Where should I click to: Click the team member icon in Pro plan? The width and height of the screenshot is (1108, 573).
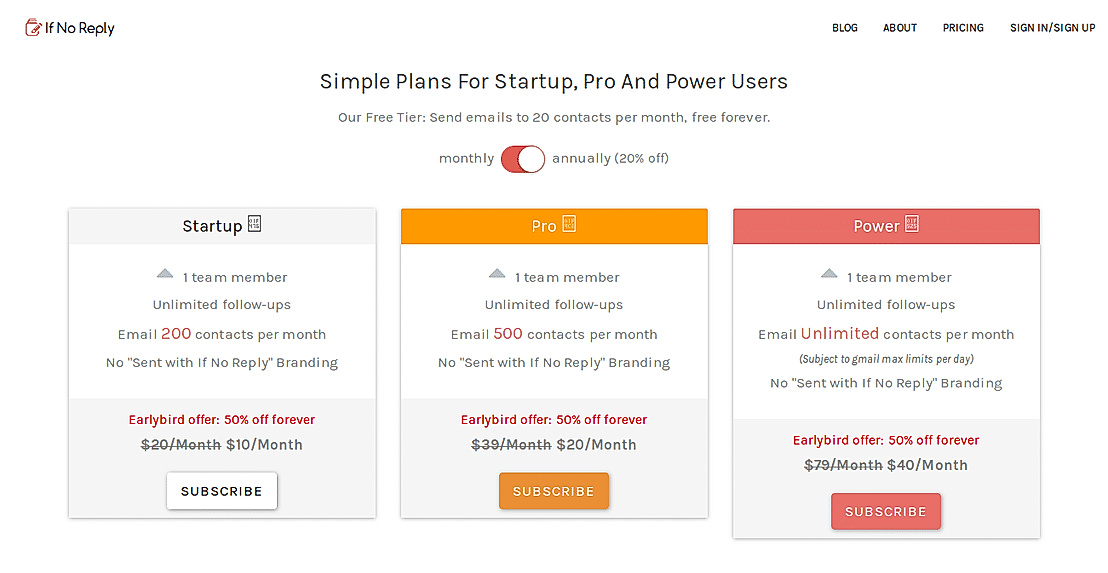[x=497, y=274]
